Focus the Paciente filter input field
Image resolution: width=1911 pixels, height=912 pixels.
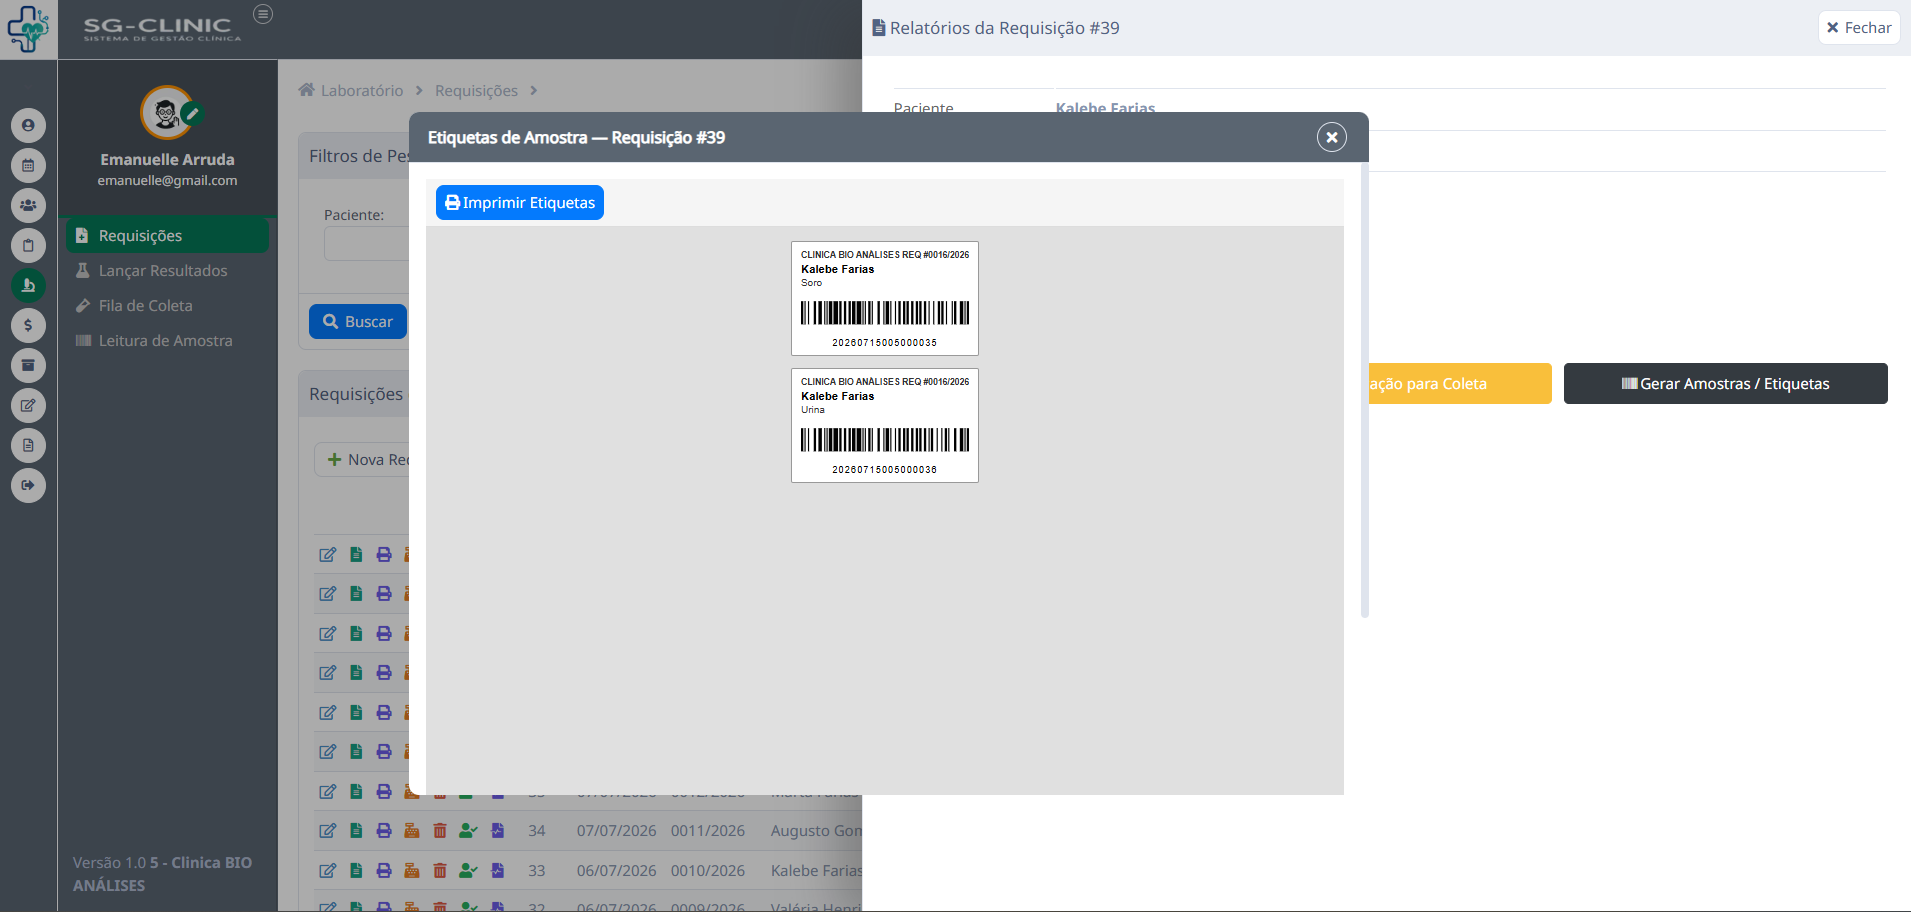367,244
